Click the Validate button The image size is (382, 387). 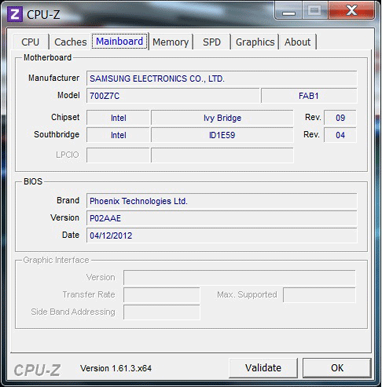click(x=263, y=368)
